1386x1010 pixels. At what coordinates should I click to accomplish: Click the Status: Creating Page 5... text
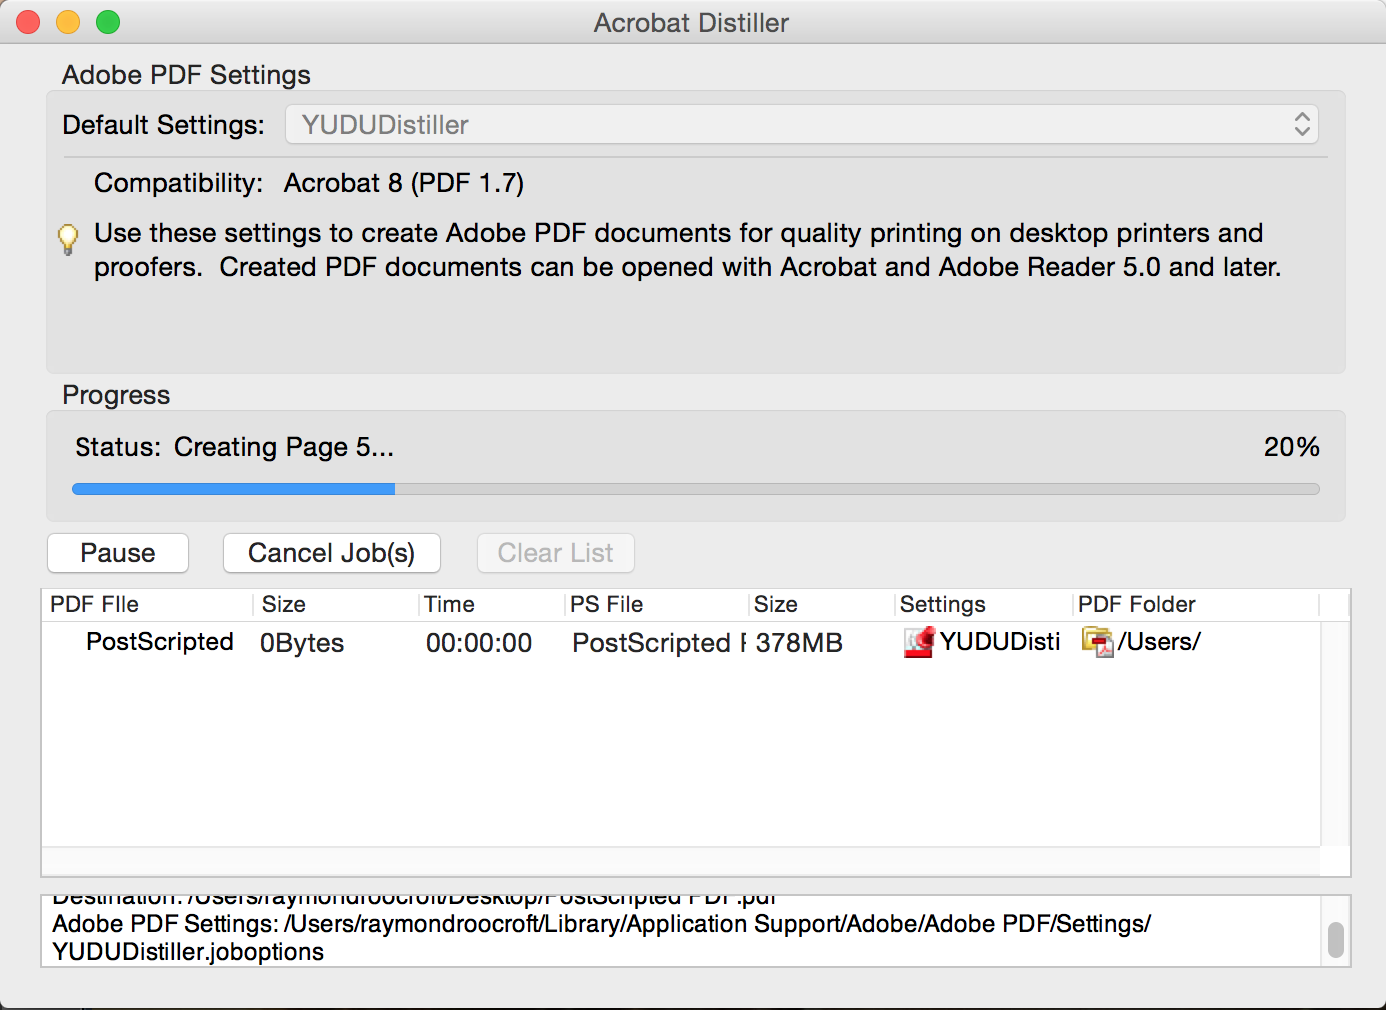coord(235,447)
